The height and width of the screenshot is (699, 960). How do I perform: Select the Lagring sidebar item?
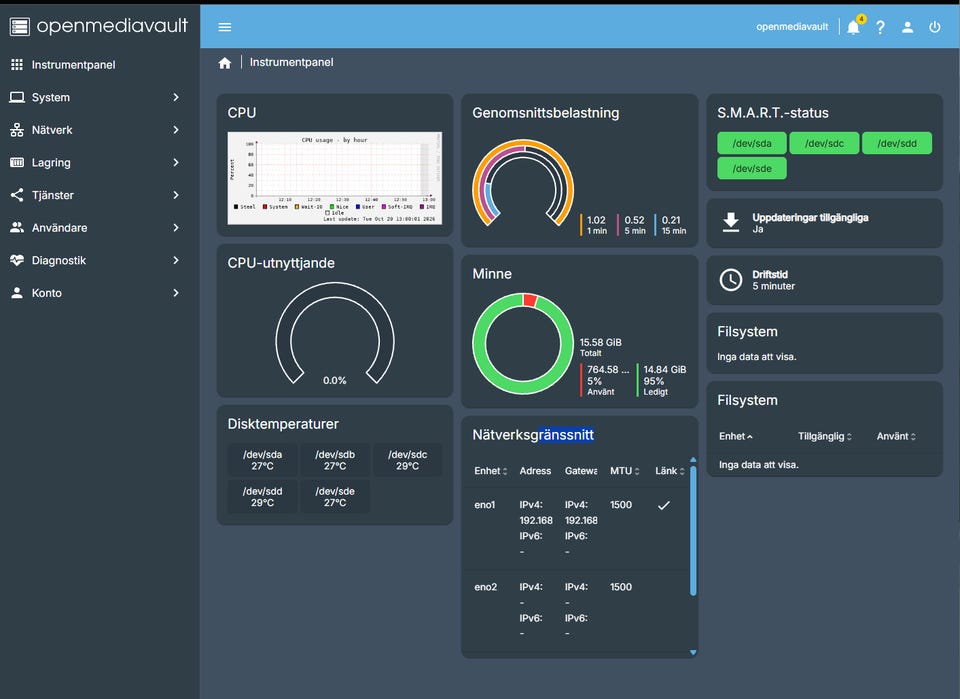pyautogui.click(x=100, y=162)
